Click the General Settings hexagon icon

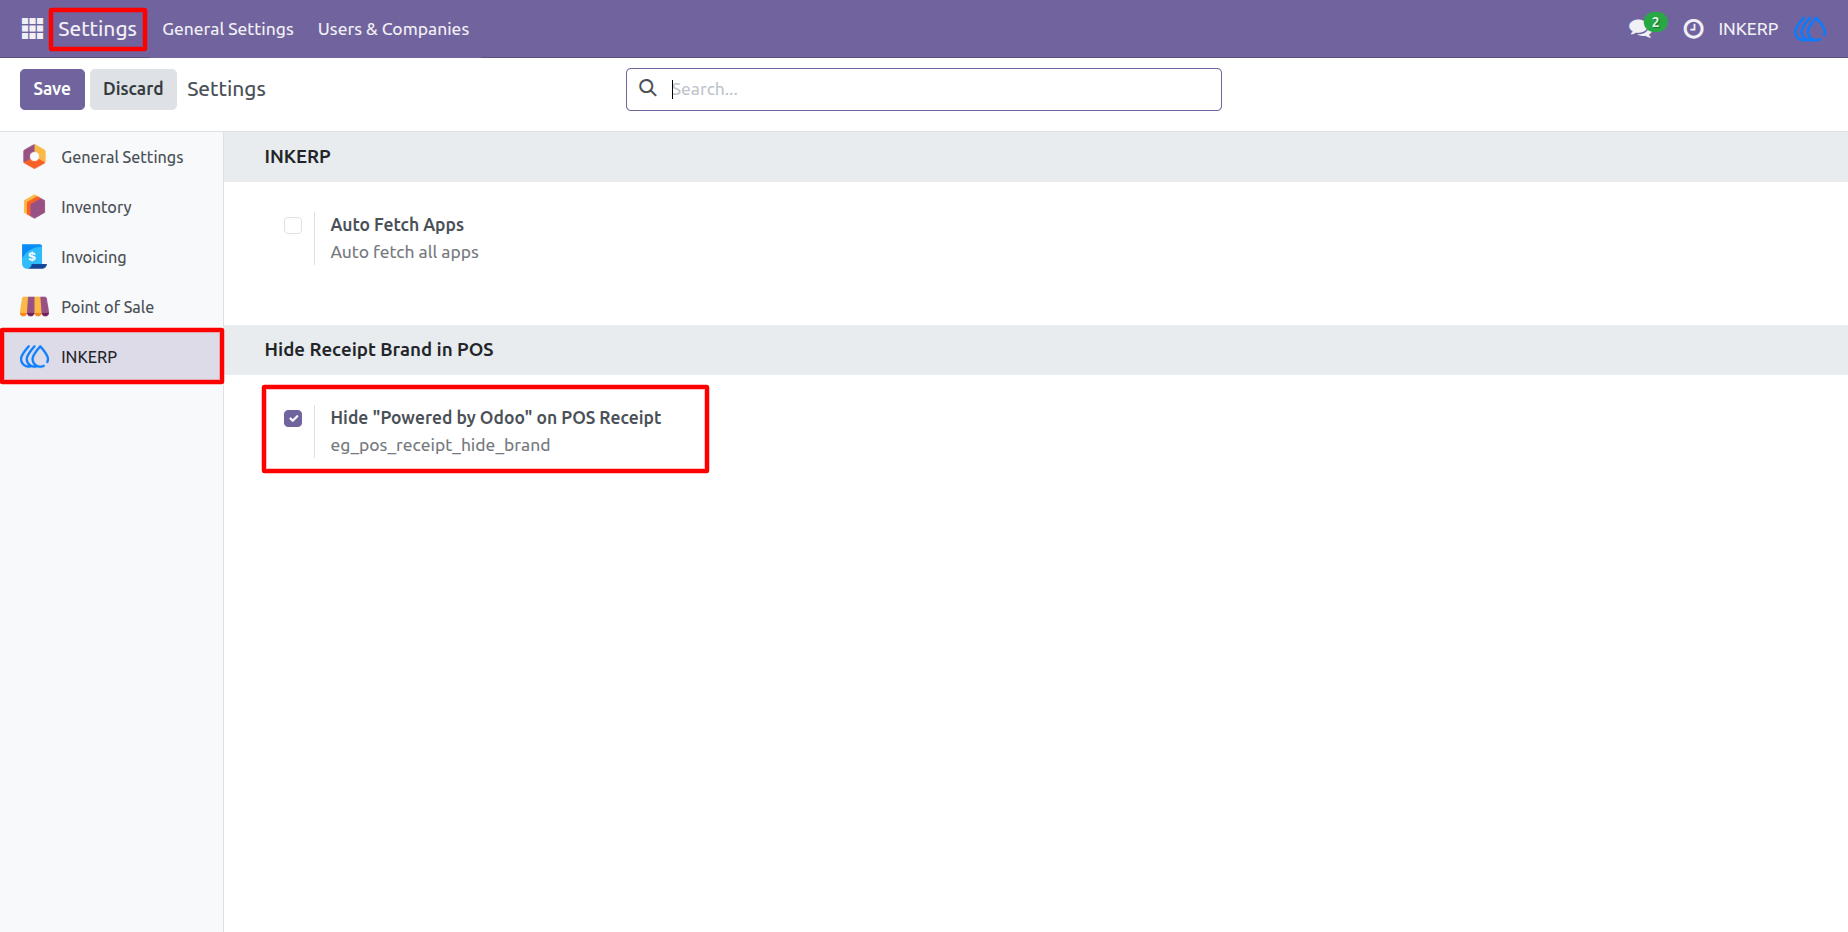click(35, 157)
